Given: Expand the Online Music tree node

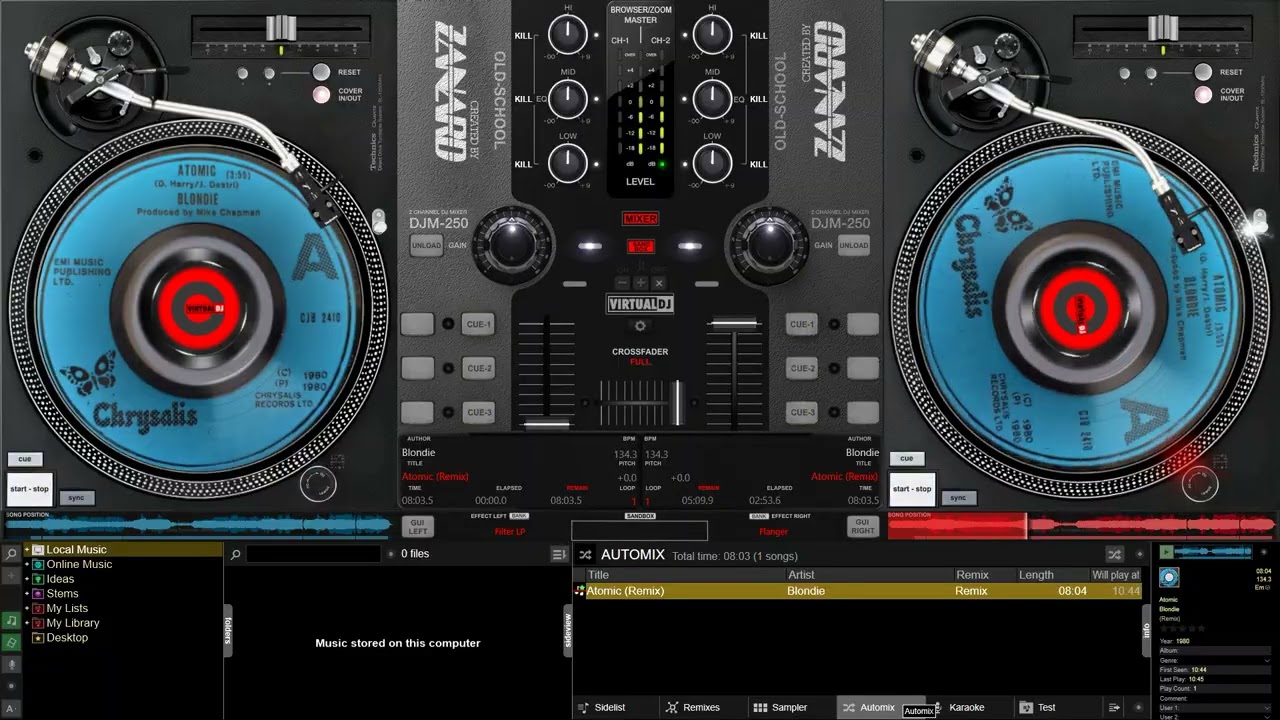Looking at the screenshot, I should (x=27, y=564).
